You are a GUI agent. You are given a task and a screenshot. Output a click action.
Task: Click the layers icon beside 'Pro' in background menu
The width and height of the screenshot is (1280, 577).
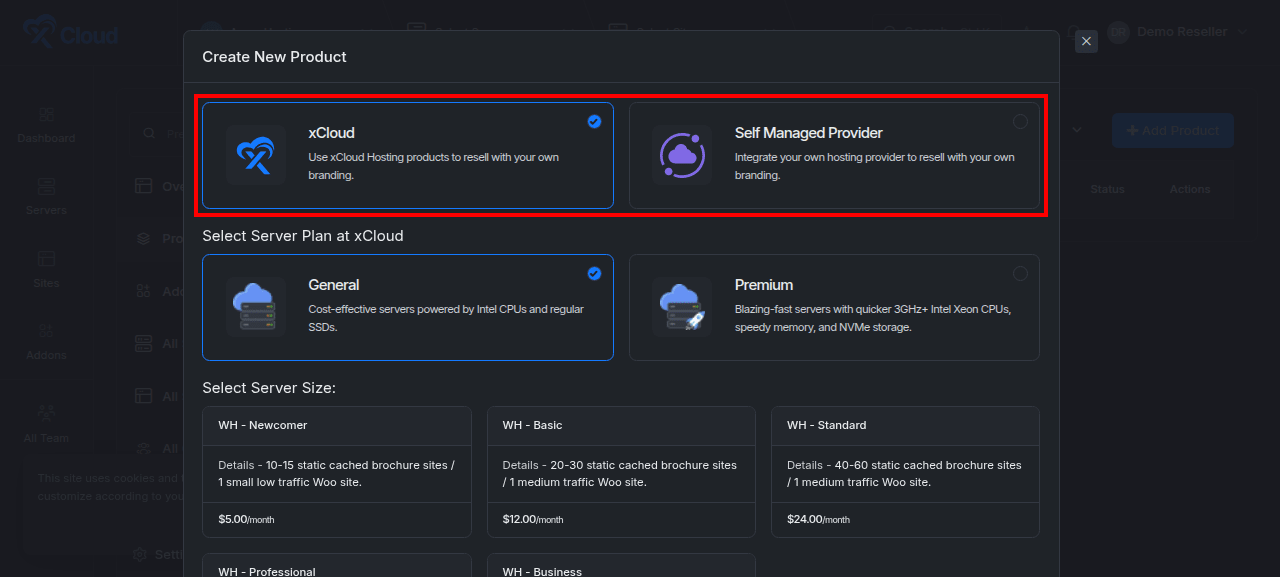click(143, 239)
